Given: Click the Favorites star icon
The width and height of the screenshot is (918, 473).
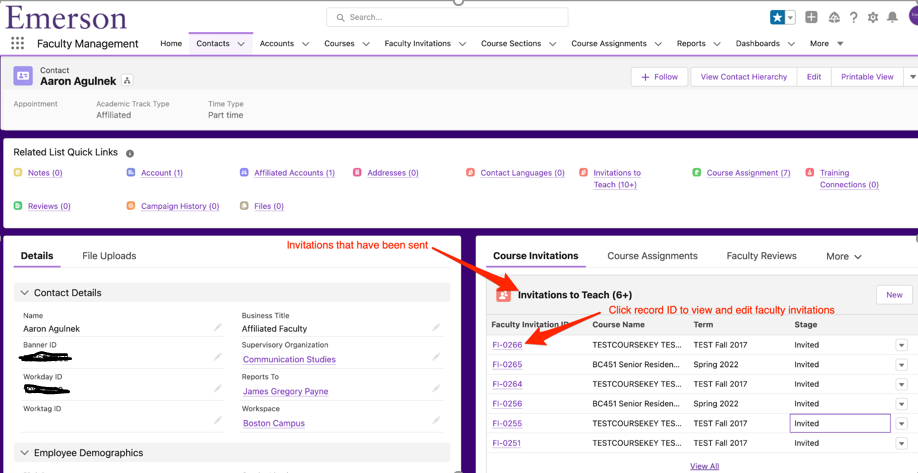Looking at the screenshot, I should 777,18.
